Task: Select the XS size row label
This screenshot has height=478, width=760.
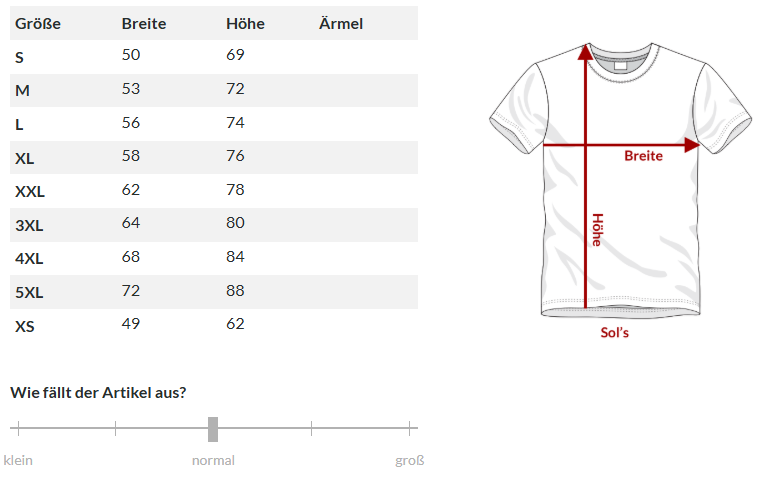Action: (25, 326)
